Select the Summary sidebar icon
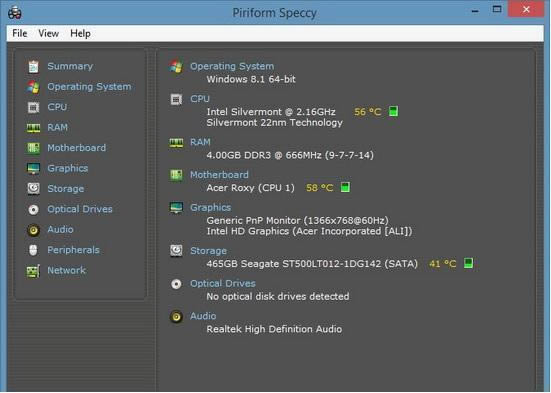The height and width of the screenshot is (393, 551). (x=33, y=66)
